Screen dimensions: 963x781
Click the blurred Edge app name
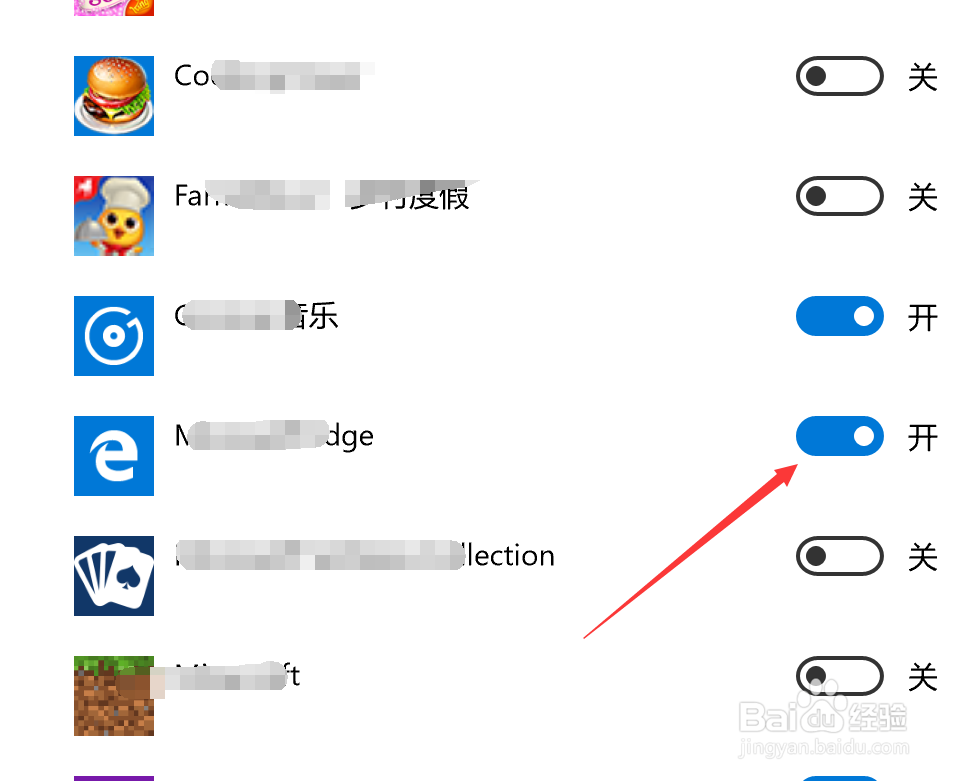click(274, 435)
